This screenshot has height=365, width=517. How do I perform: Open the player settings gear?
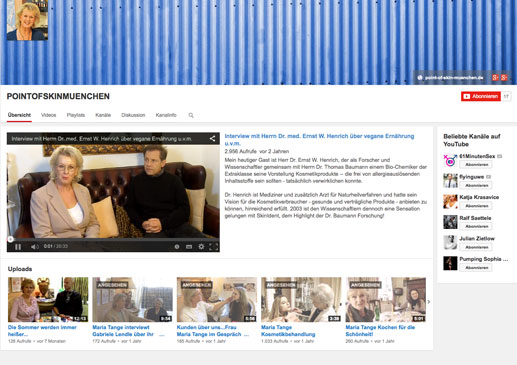201,247
